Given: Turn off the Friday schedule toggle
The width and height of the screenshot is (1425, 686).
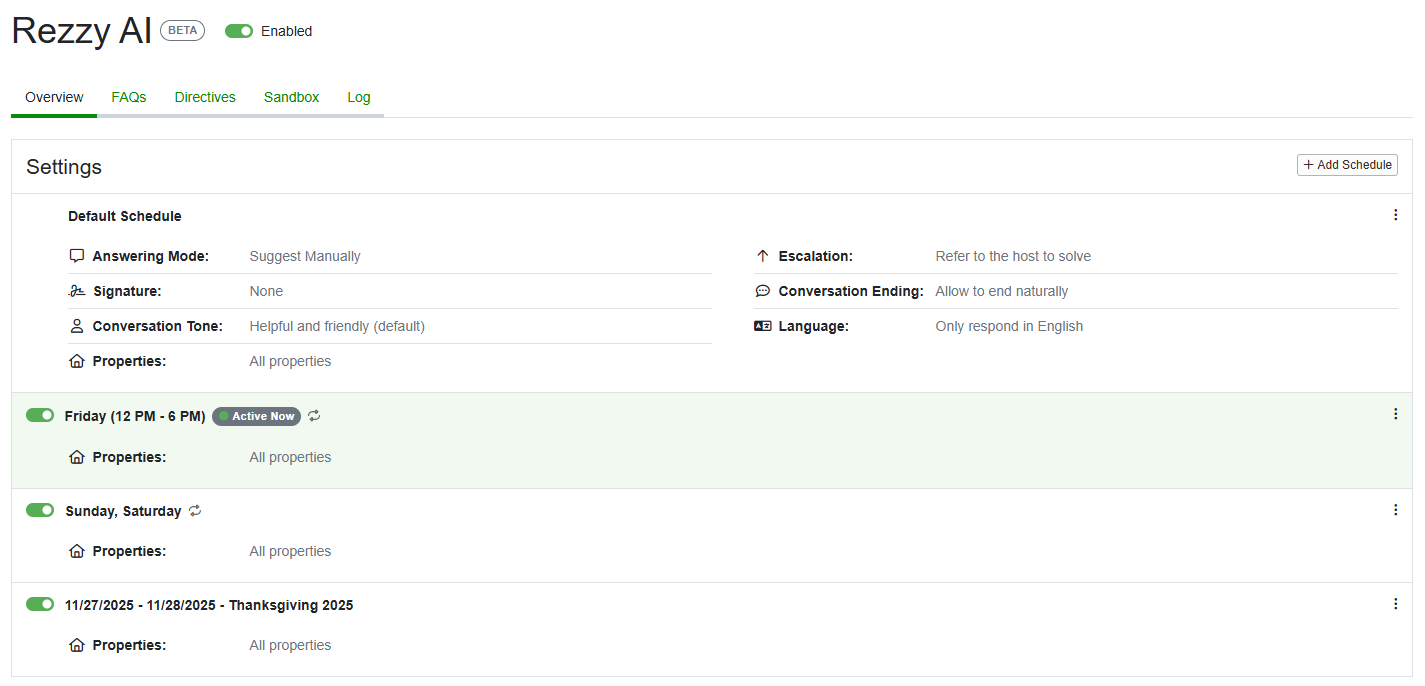Looking at the screenshot, I should (x=39, y=414).
